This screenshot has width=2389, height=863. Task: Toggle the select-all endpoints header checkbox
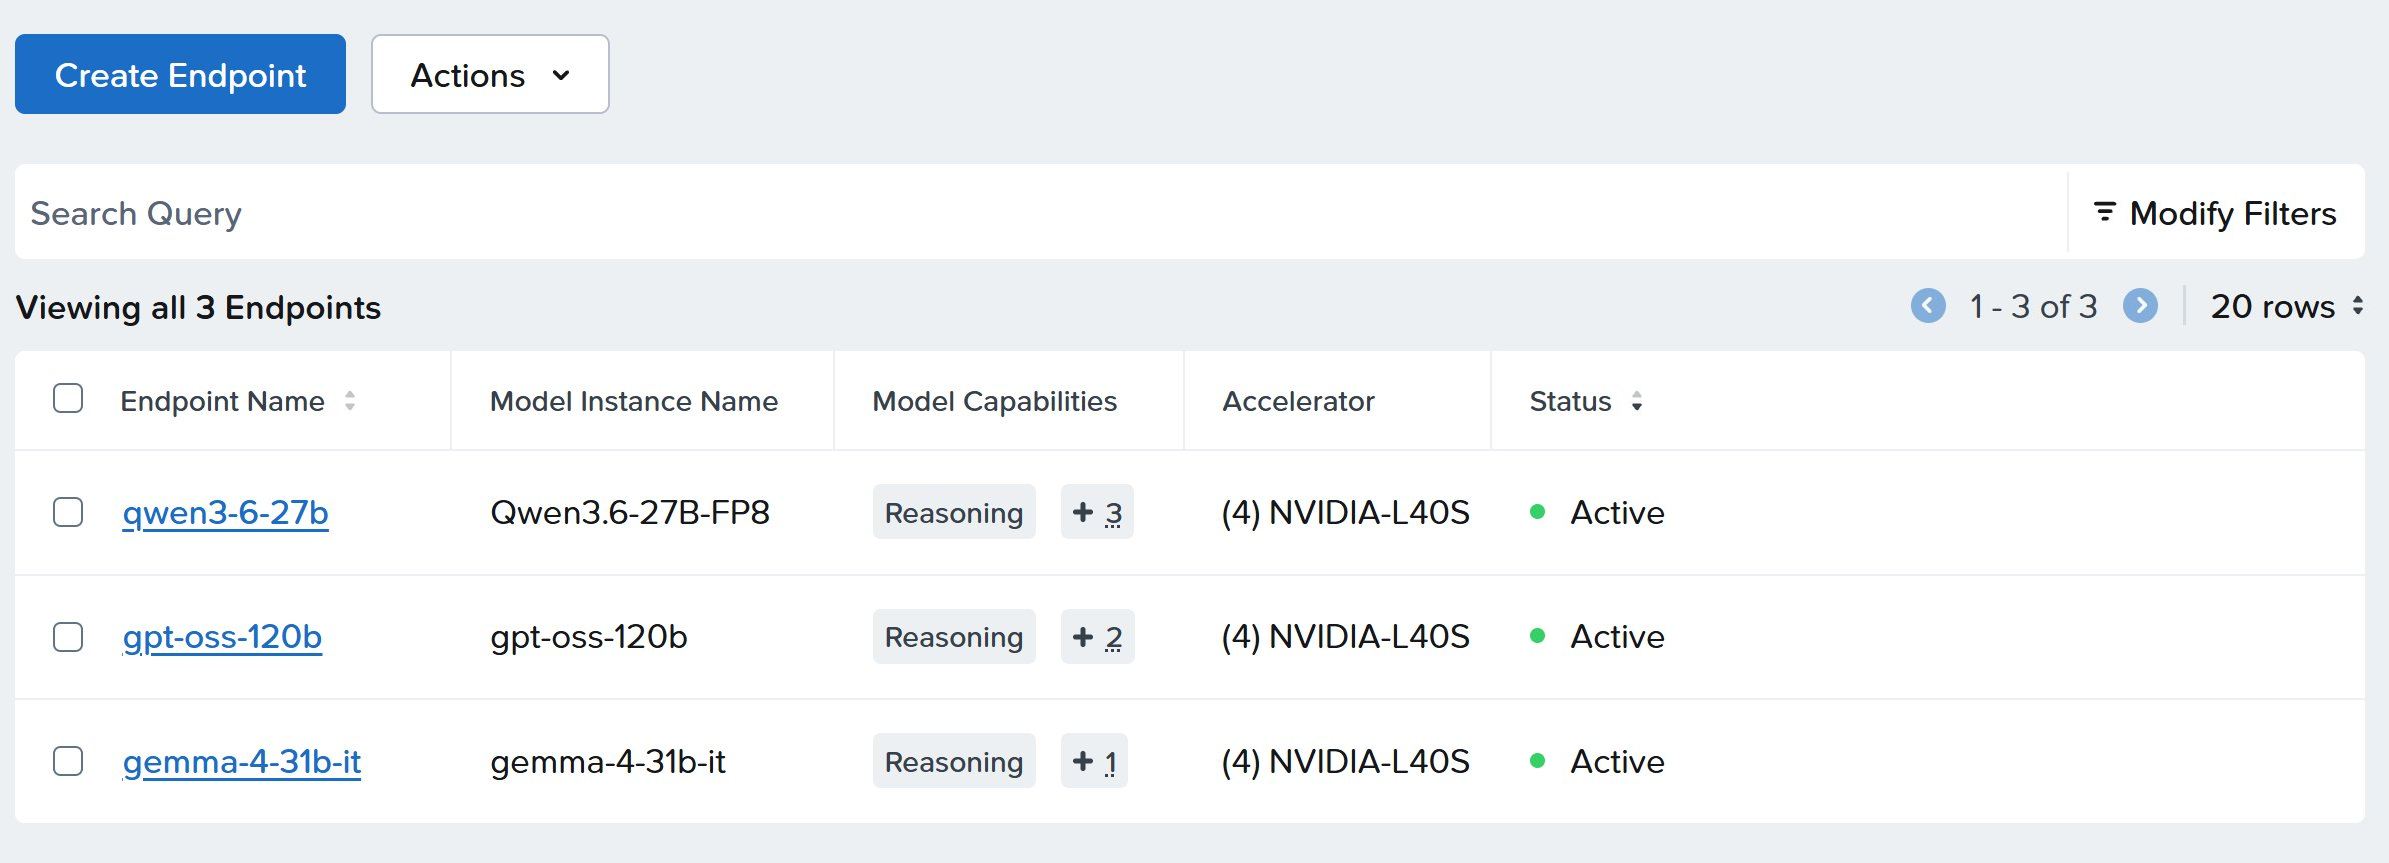(68, 398)
